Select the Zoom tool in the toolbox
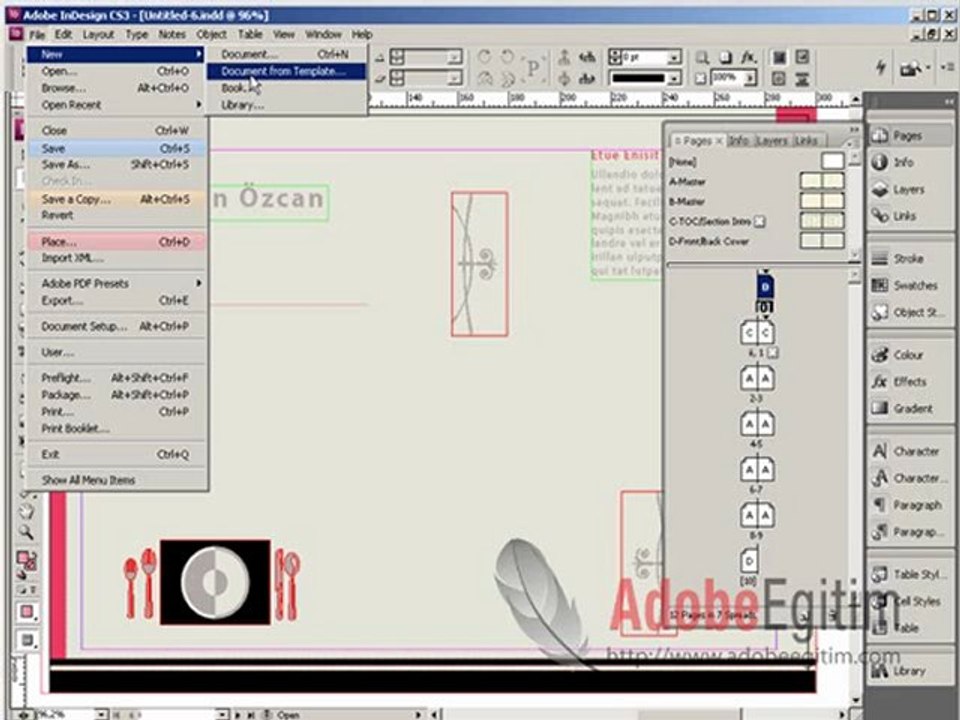The image size is (960, 720). (26, 531)
